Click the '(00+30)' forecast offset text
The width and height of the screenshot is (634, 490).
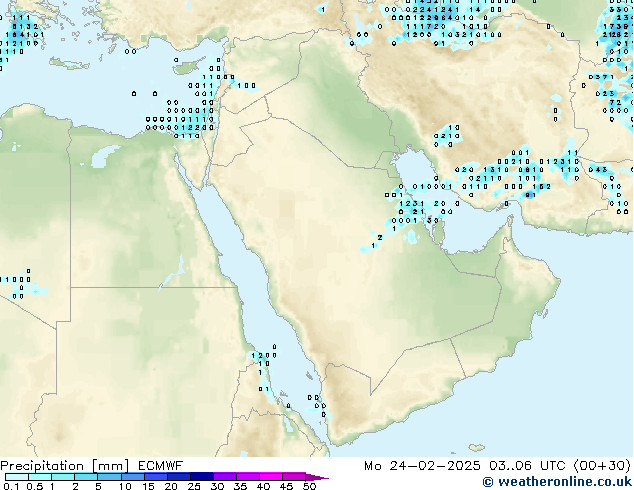(x=602, y=466)
